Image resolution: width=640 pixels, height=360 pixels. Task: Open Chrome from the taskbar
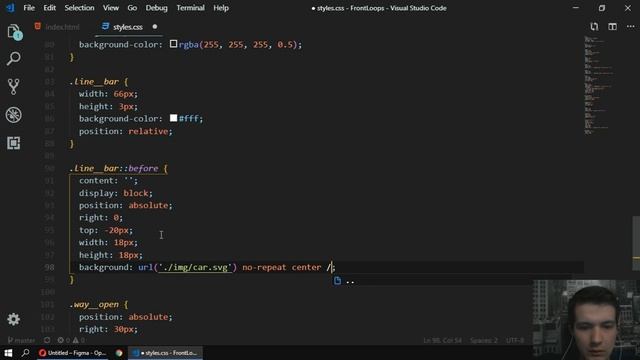coord(119,353)
